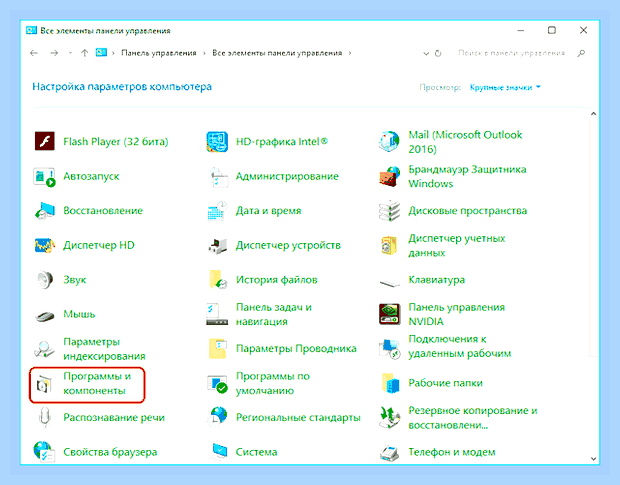Open the Крупные значки view dropdown

click(x=505, y=87)
